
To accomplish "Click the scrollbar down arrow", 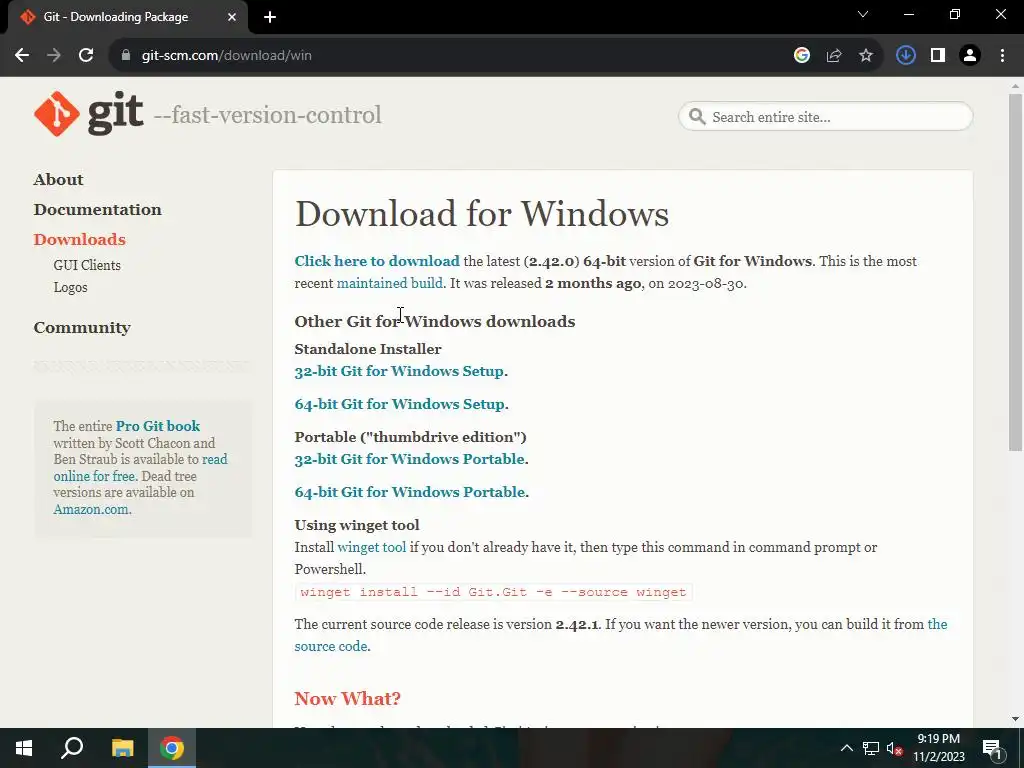I will pos(1015,719).
